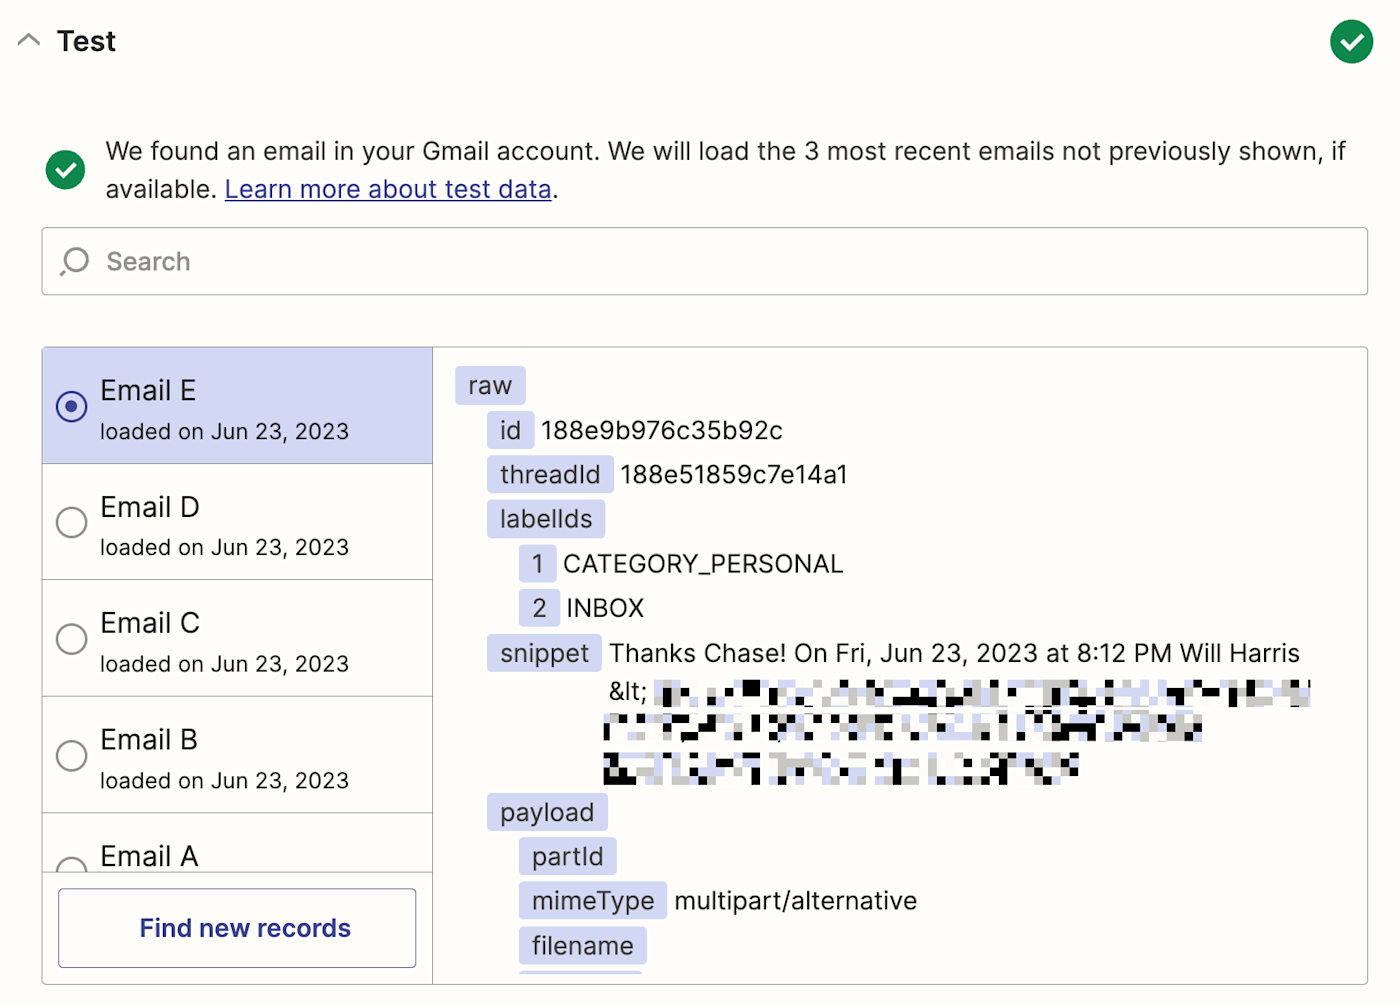Click the green checkmark beside found email message
The height and width of the screenshot is (1006, 1400).
[66, 170]
